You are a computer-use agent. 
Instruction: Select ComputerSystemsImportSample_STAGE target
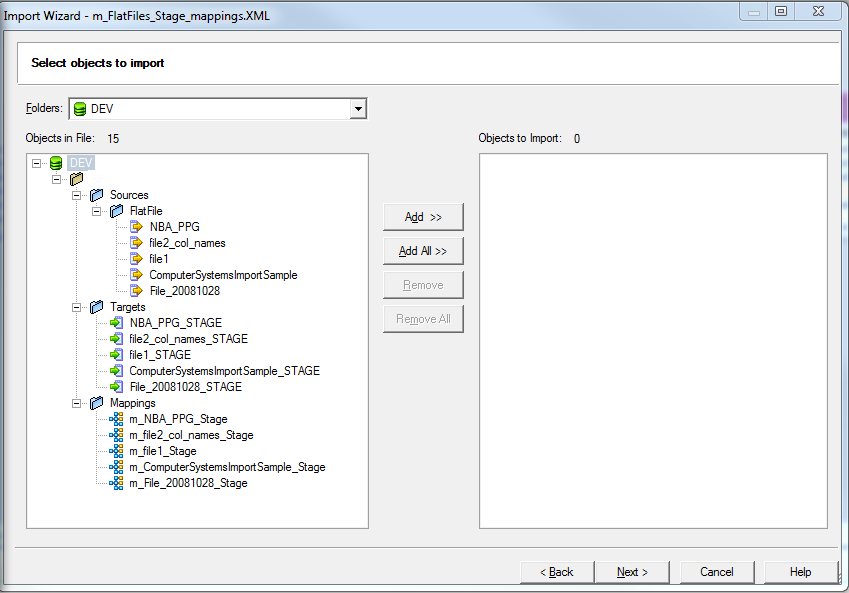coord(117,371)
